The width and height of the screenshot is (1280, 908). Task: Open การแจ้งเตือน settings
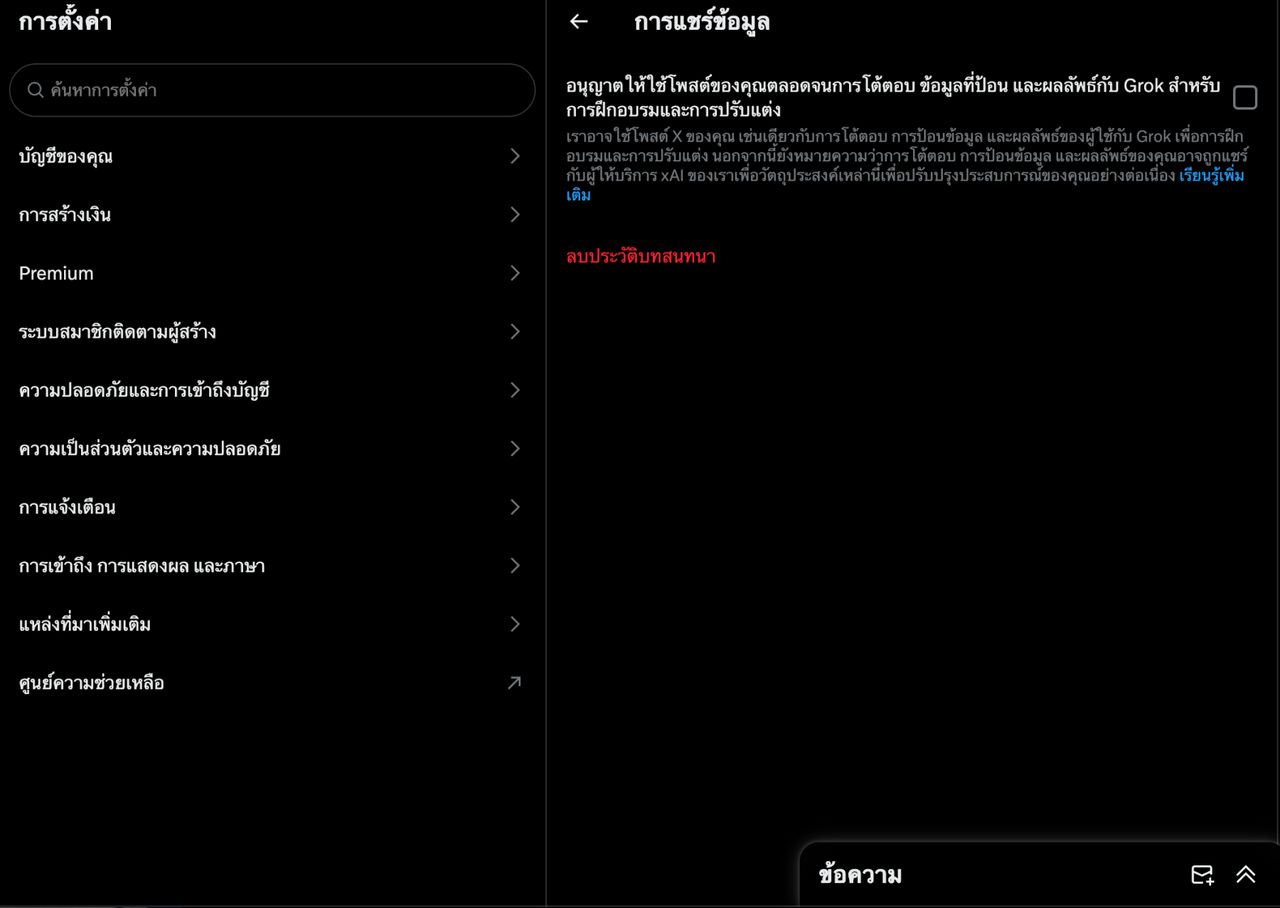tap(272, 507)
